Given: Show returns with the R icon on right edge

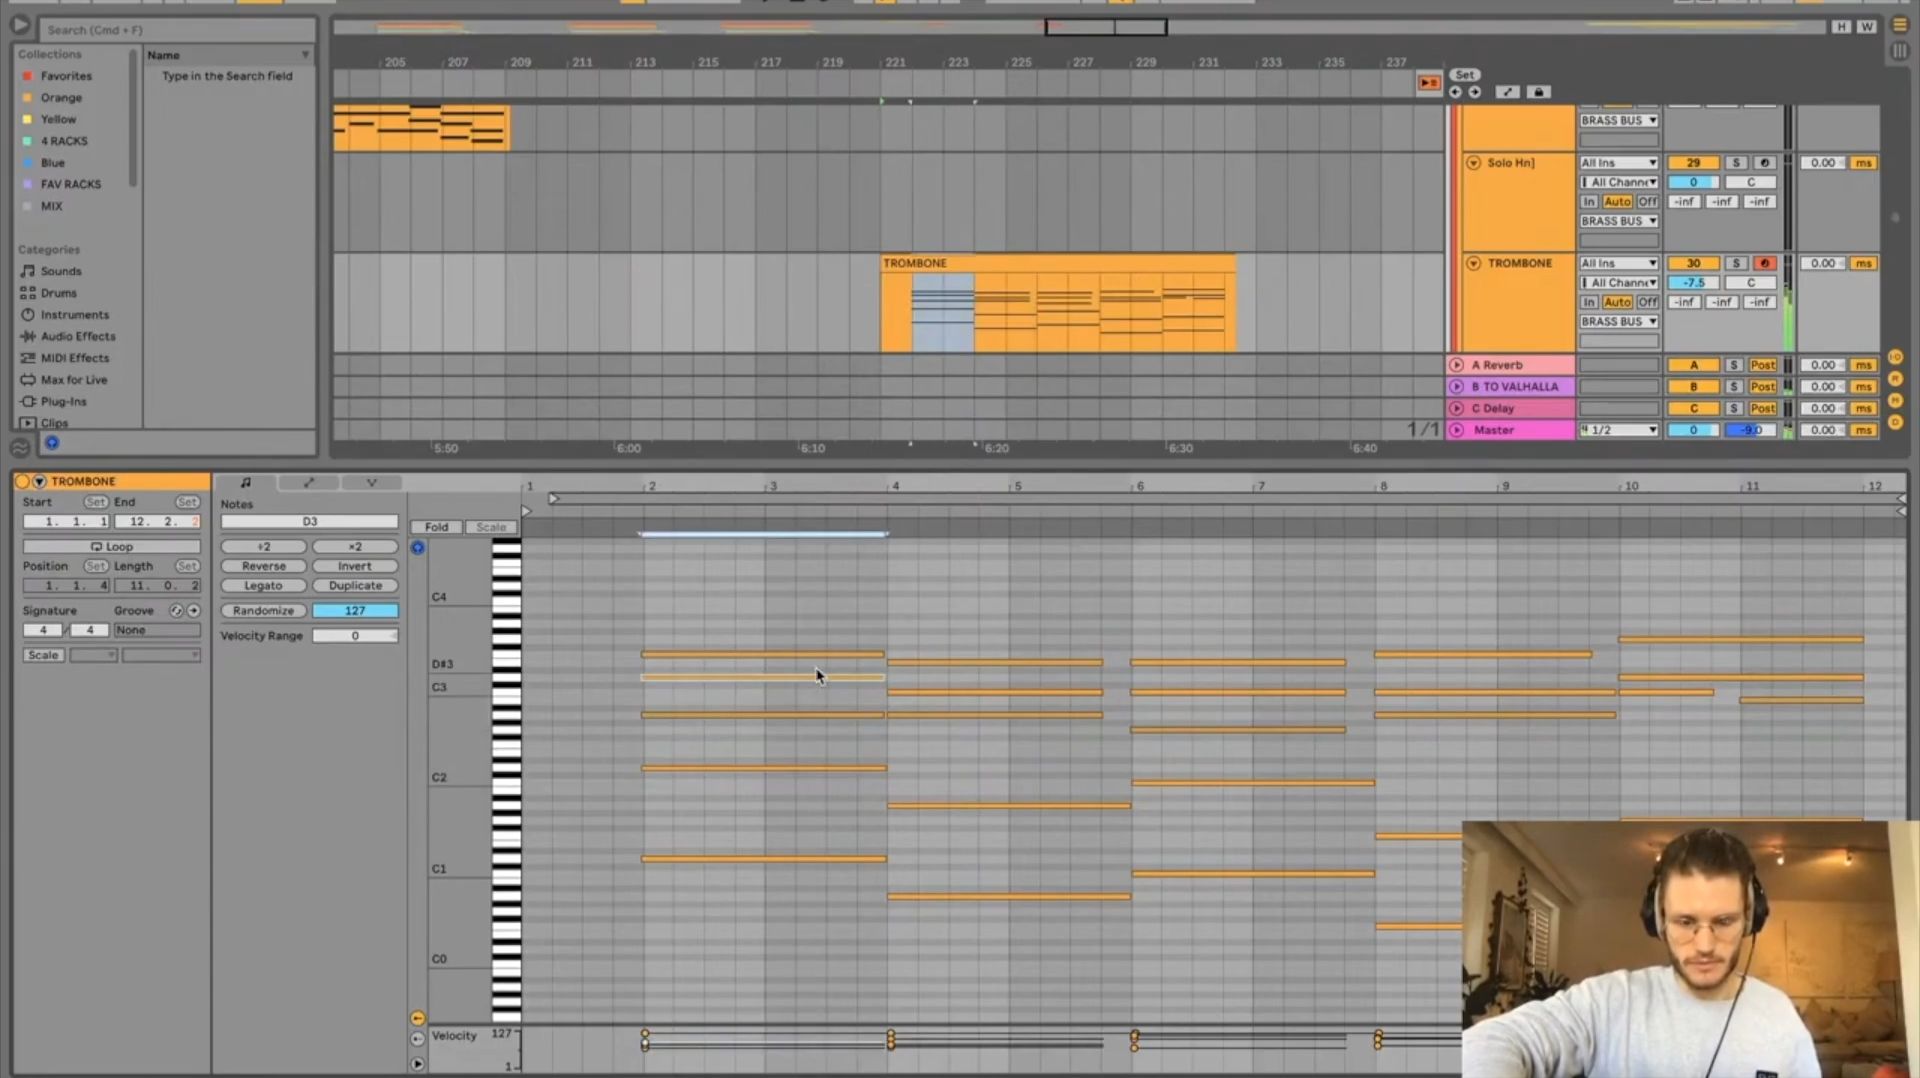Looking at the screenshot, I should pyautogui.click(x=1895, y=380).
